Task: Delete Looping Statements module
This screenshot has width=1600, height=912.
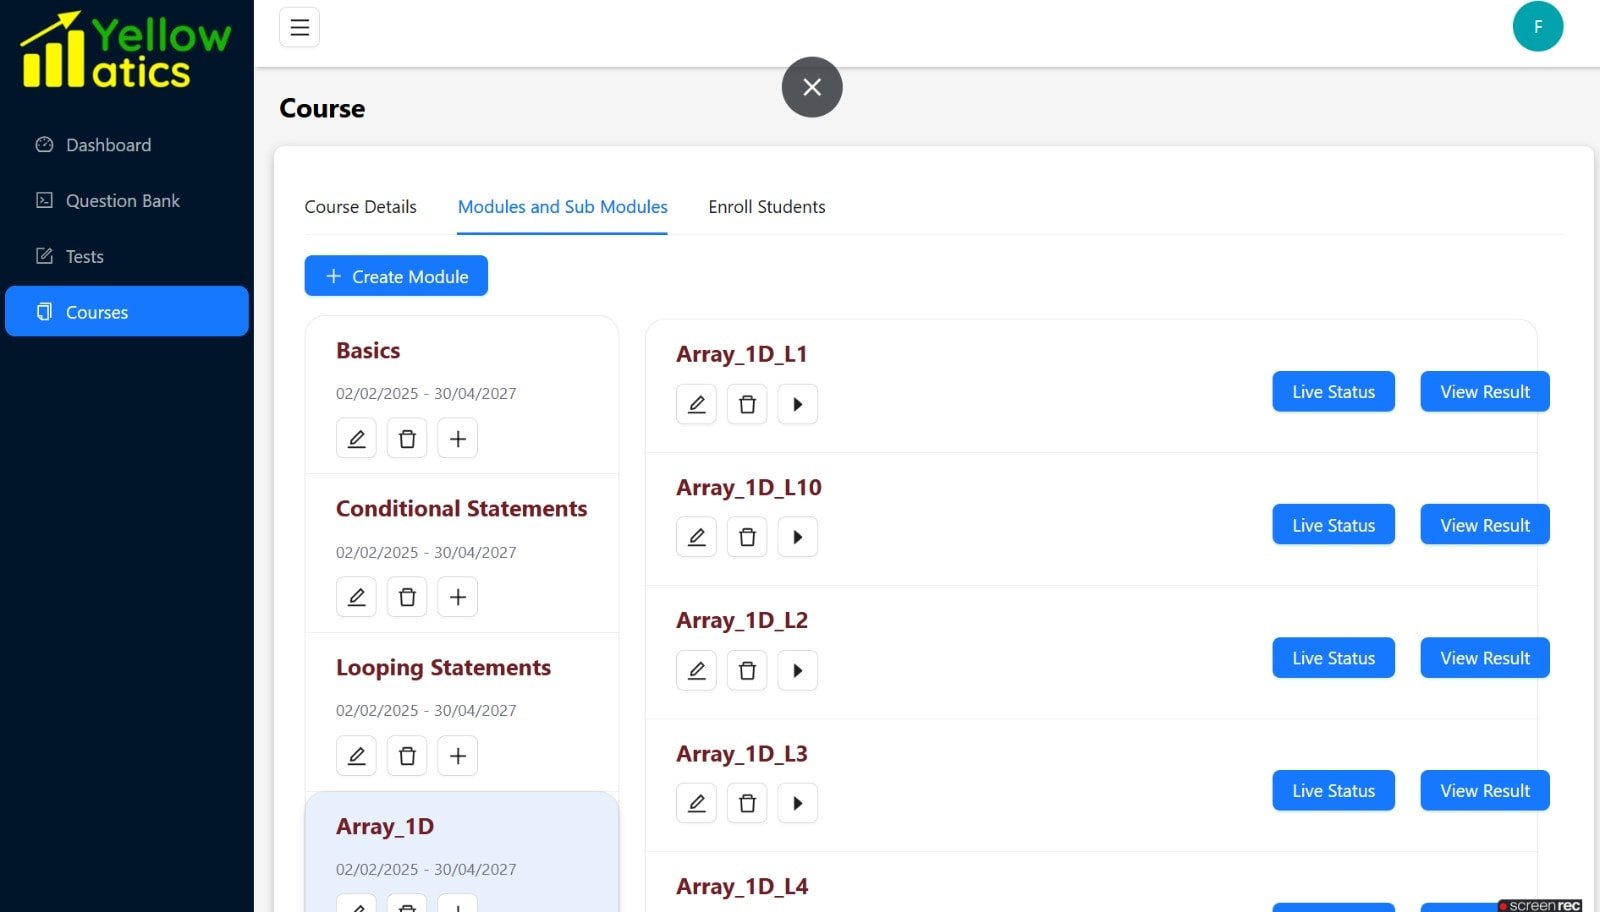Action: tap(407, 756)
